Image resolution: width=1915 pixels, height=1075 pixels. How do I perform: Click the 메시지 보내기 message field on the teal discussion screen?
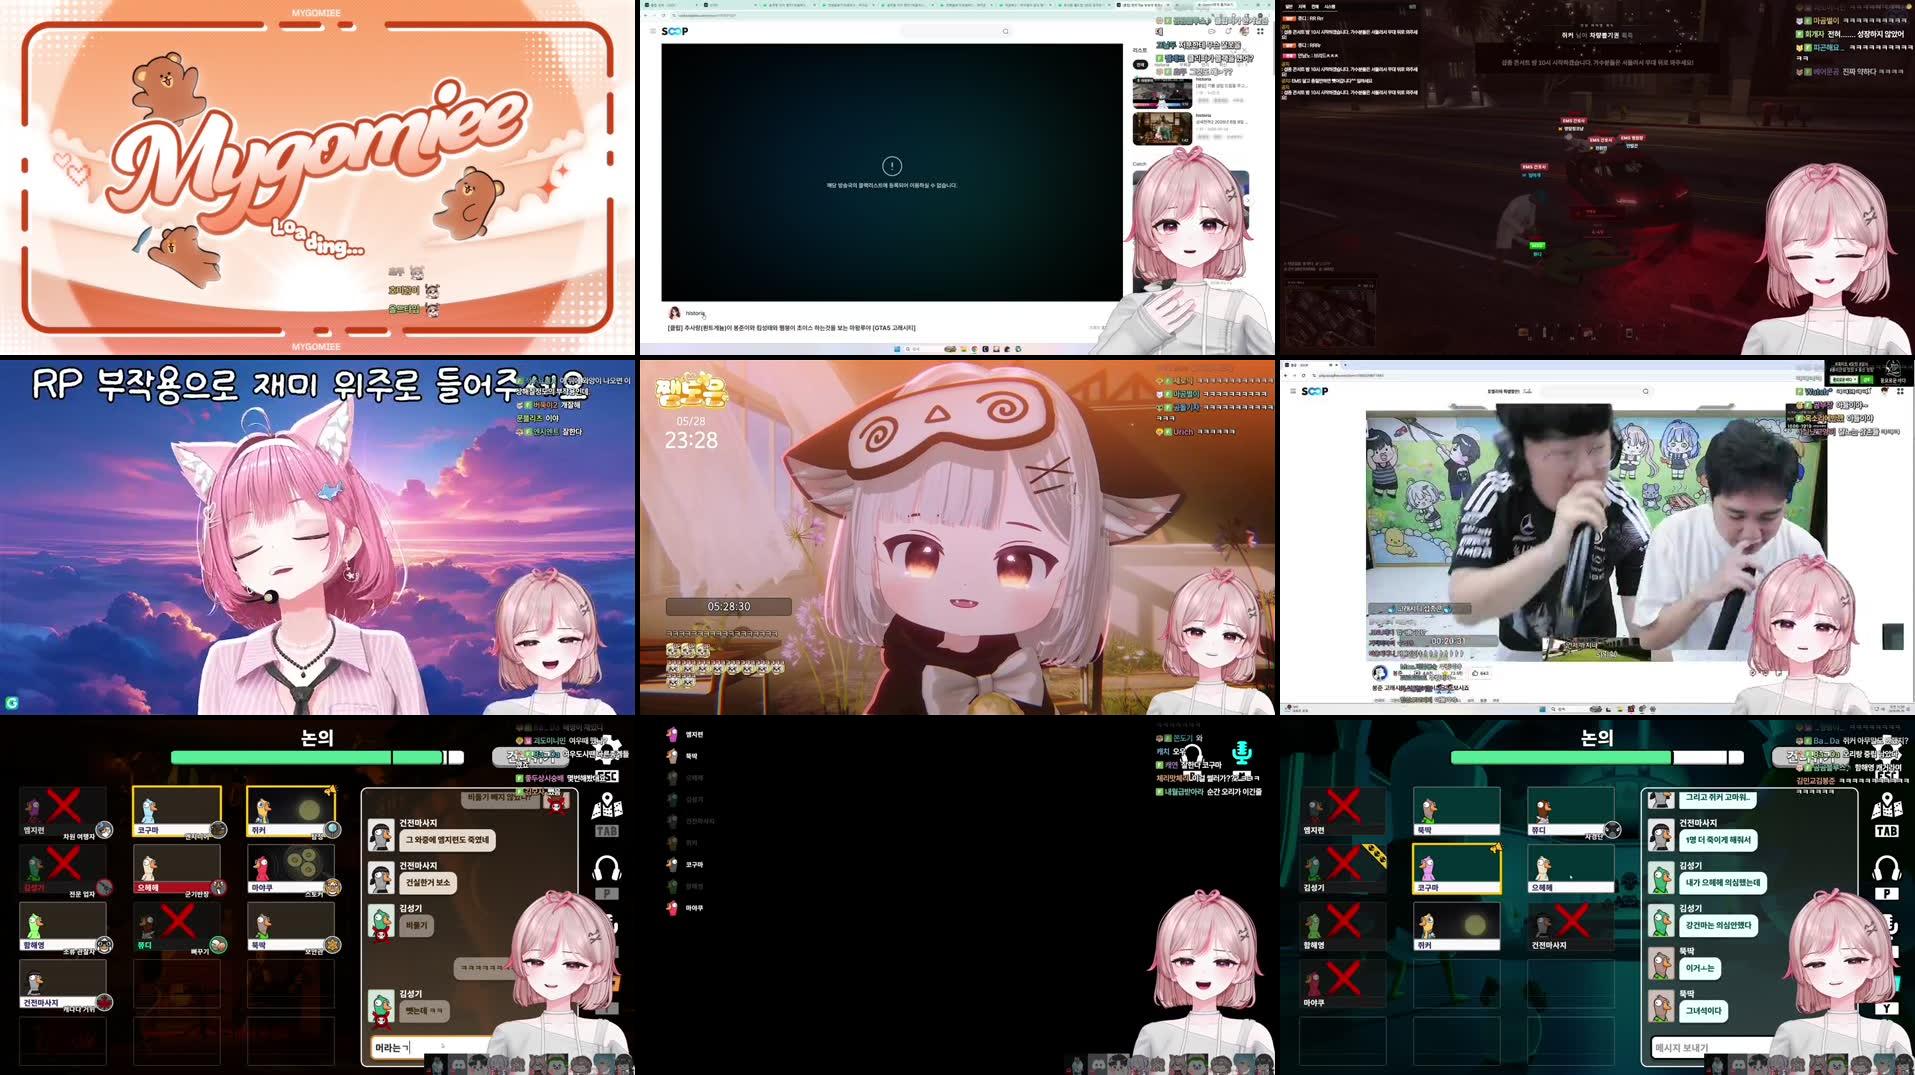point(1710,1047)
